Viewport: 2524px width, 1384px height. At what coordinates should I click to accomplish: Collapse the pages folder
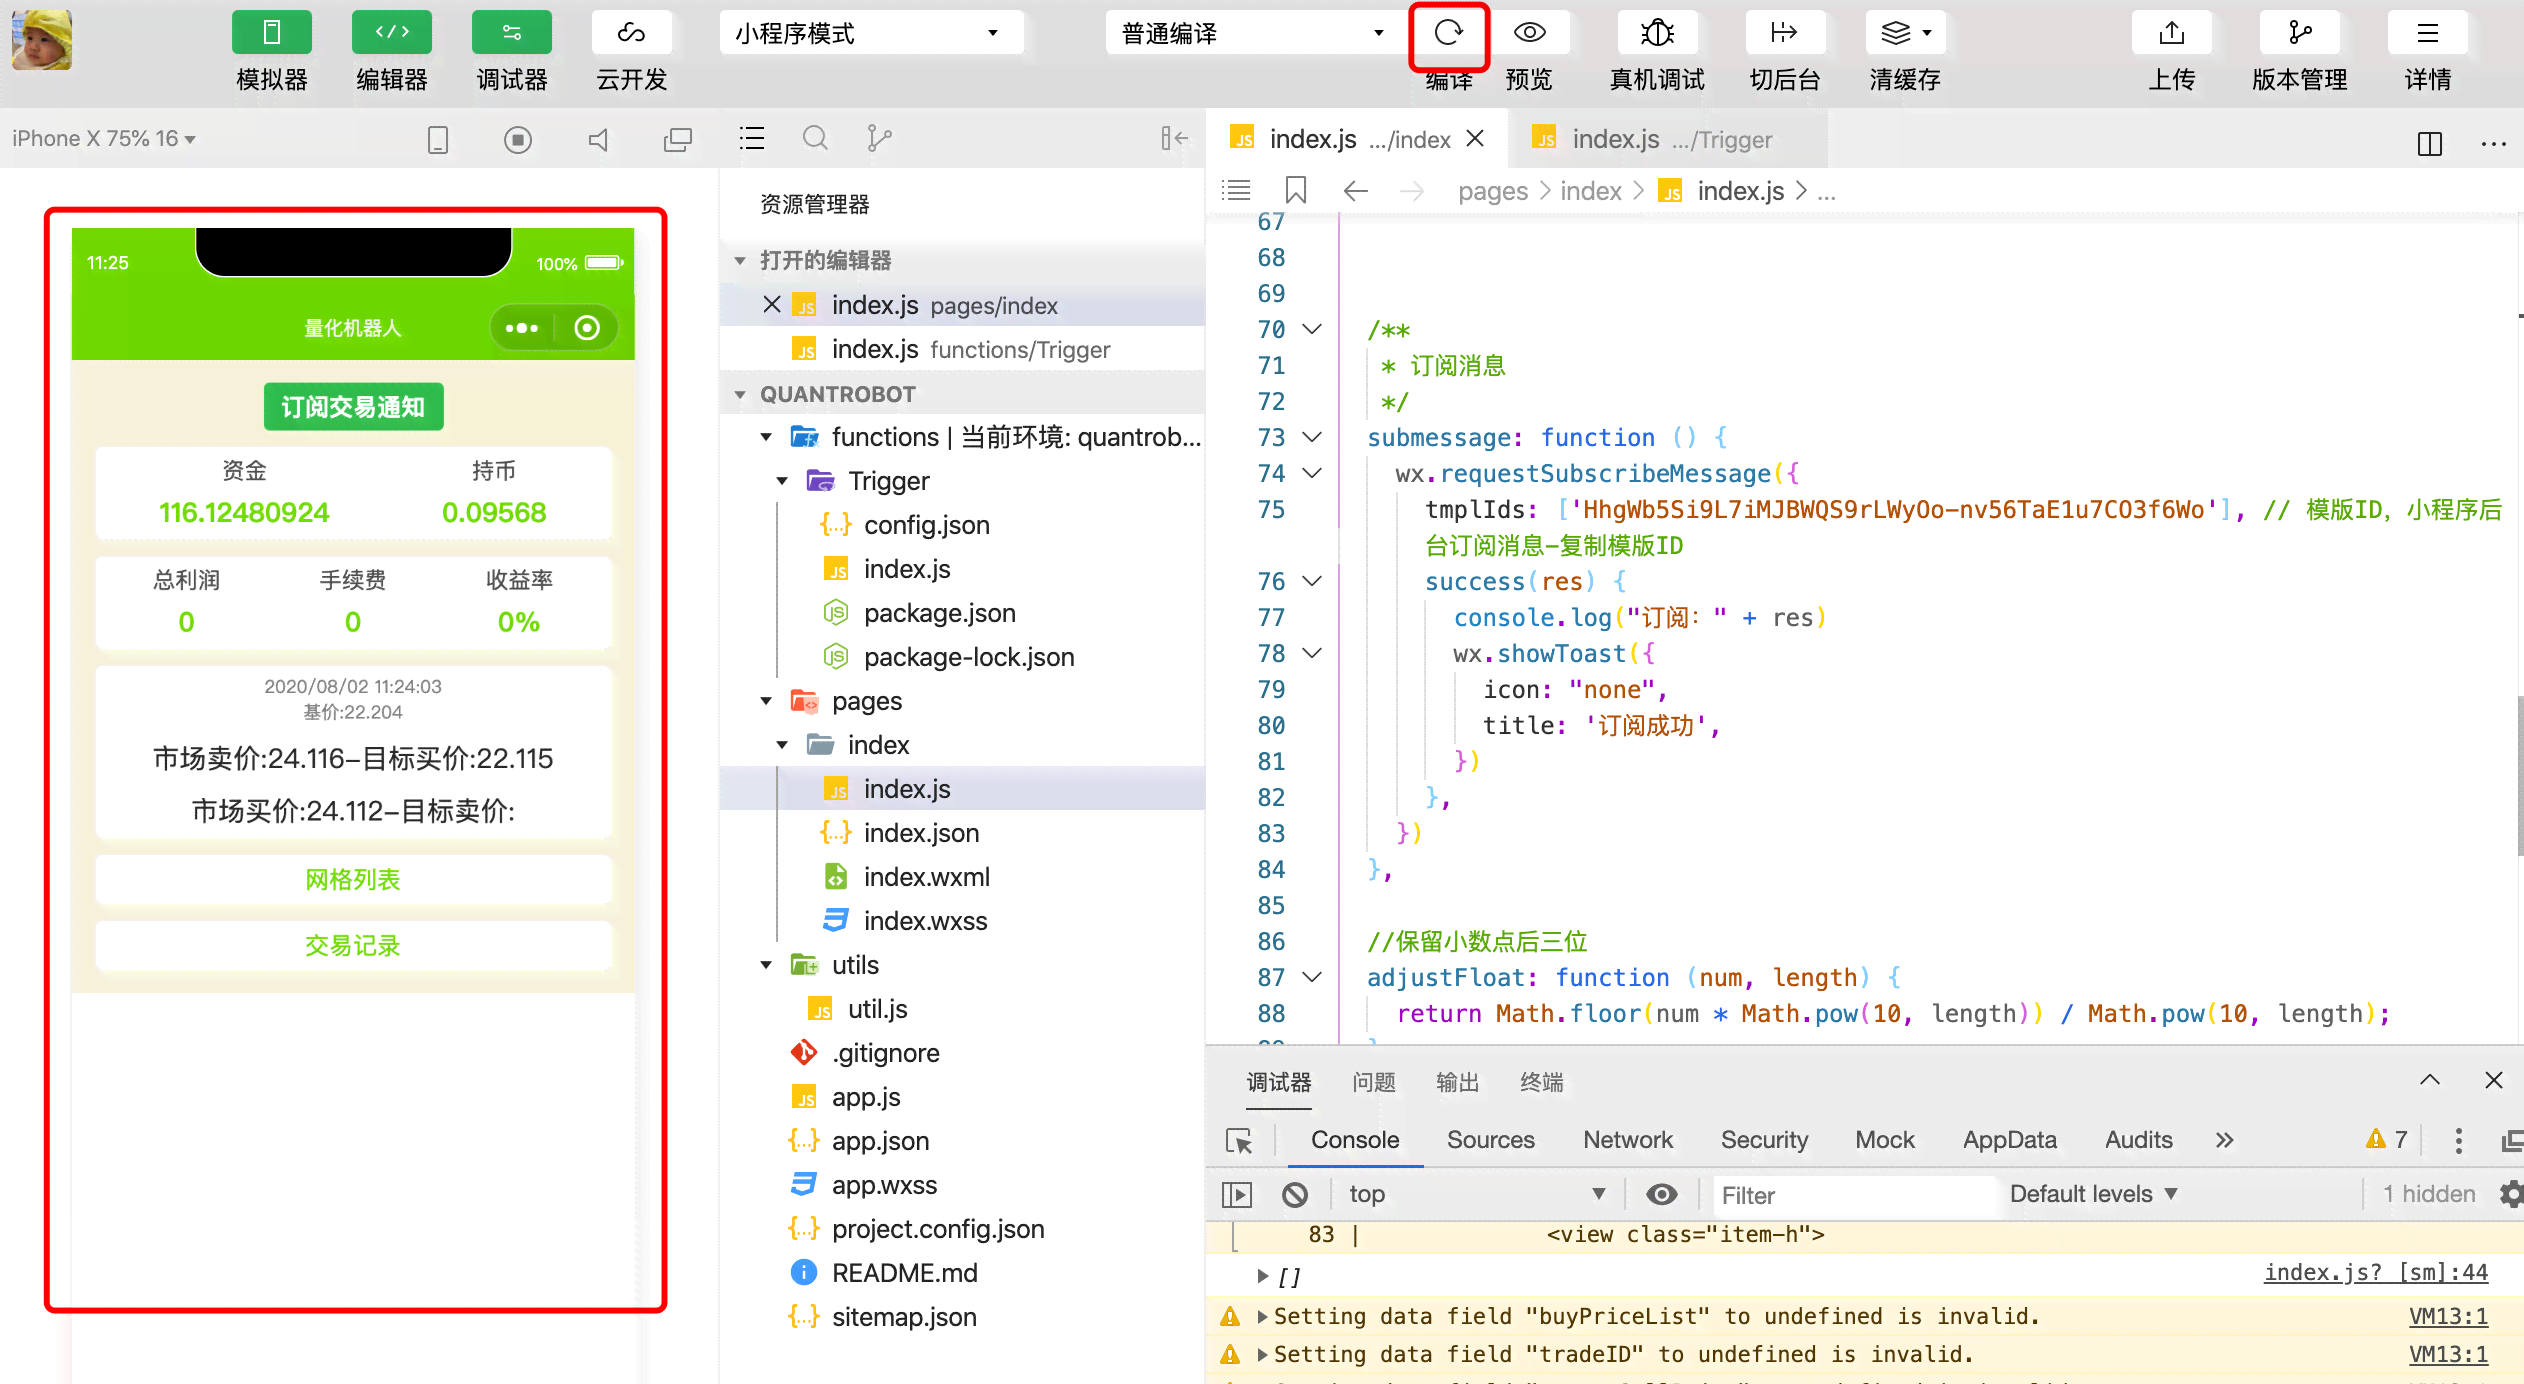(x=766, y=701)
